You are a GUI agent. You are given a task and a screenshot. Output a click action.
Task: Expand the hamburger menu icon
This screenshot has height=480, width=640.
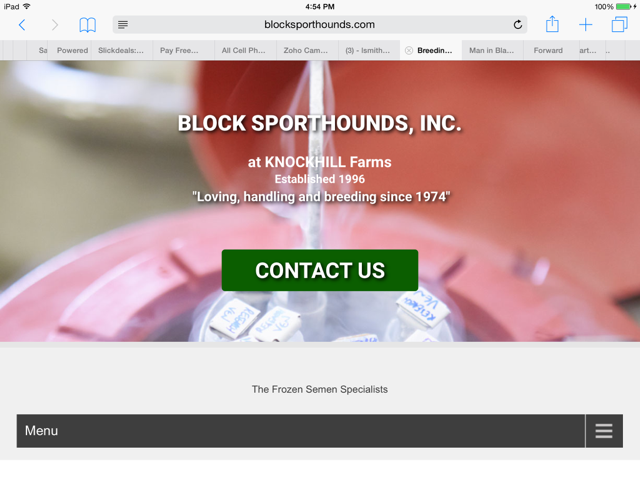(604, 431)
